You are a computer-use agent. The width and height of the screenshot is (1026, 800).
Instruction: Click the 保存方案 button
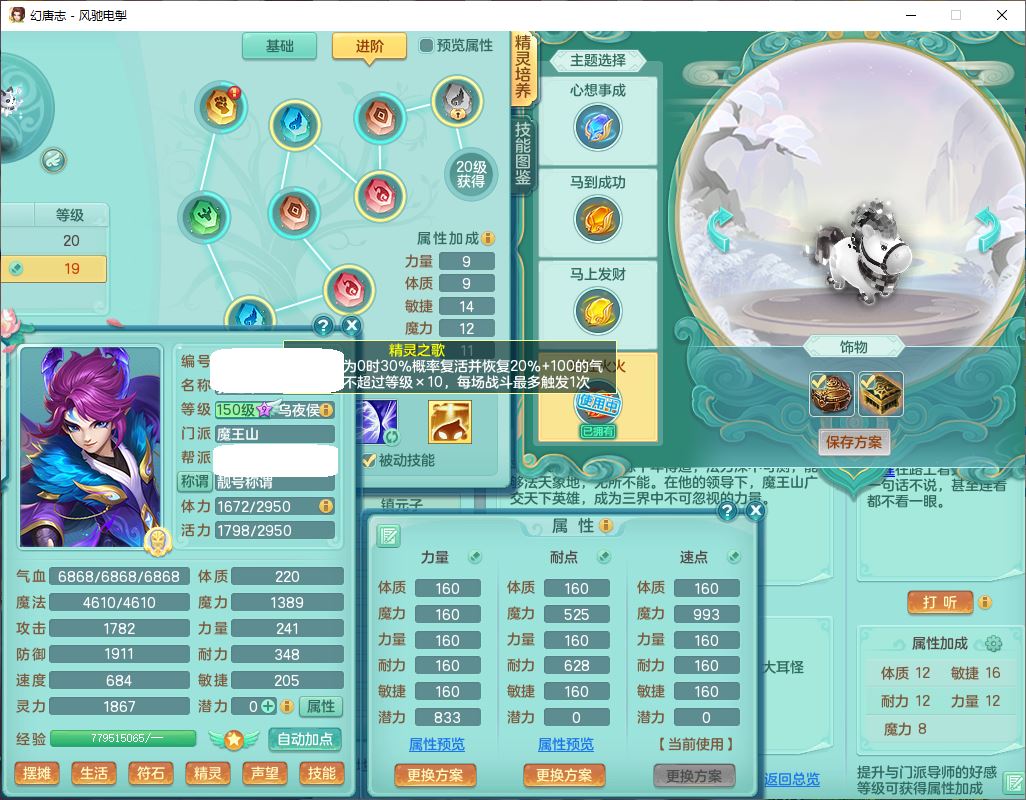[854, 442]
